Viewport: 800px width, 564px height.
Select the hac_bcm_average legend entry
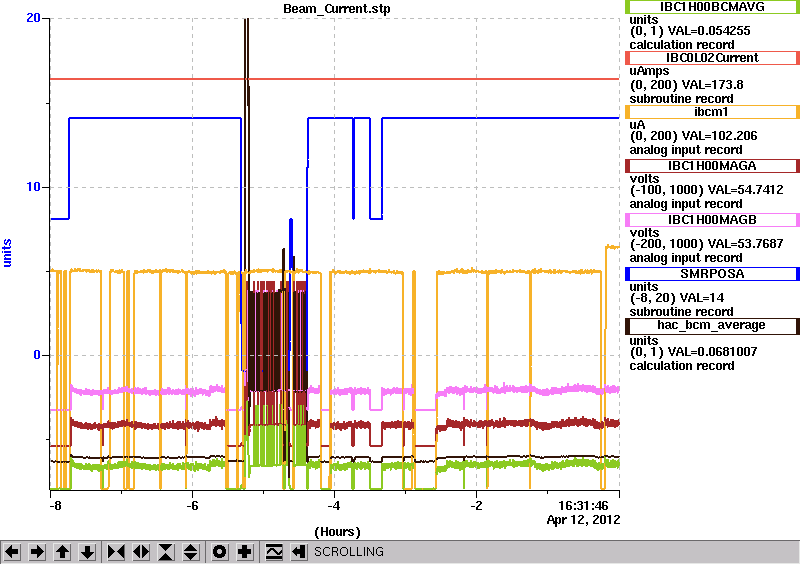(x=712, y=326)
